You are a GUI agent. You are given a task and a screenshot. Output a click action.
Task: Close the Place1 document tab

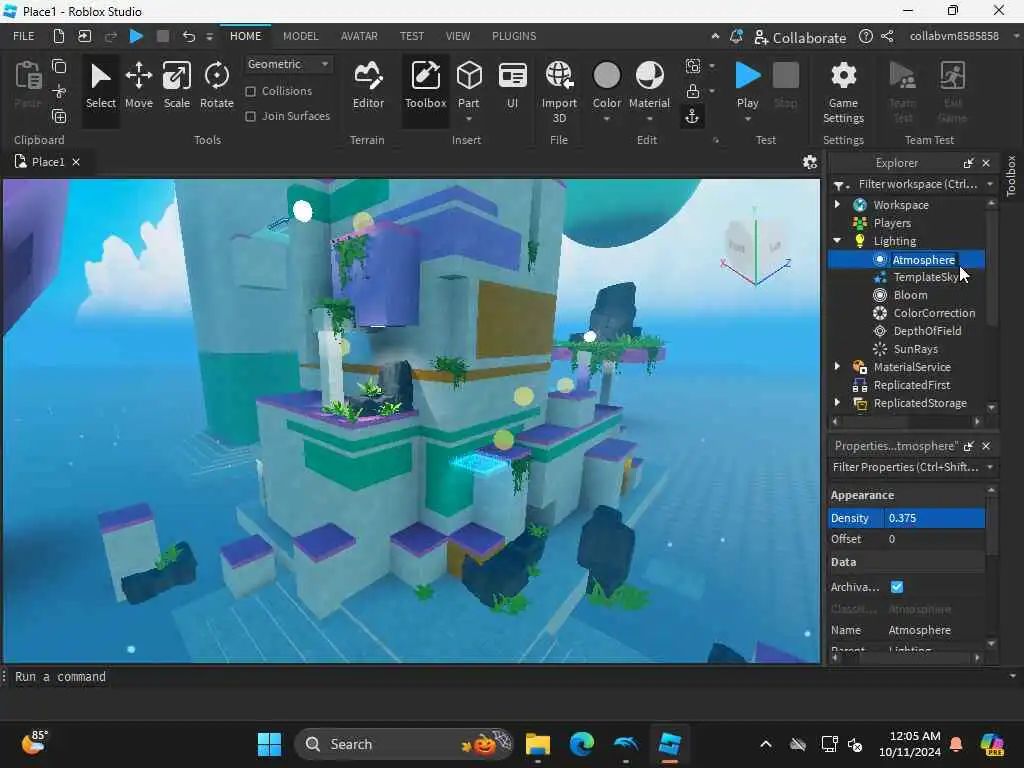click(x=76, y=162)
